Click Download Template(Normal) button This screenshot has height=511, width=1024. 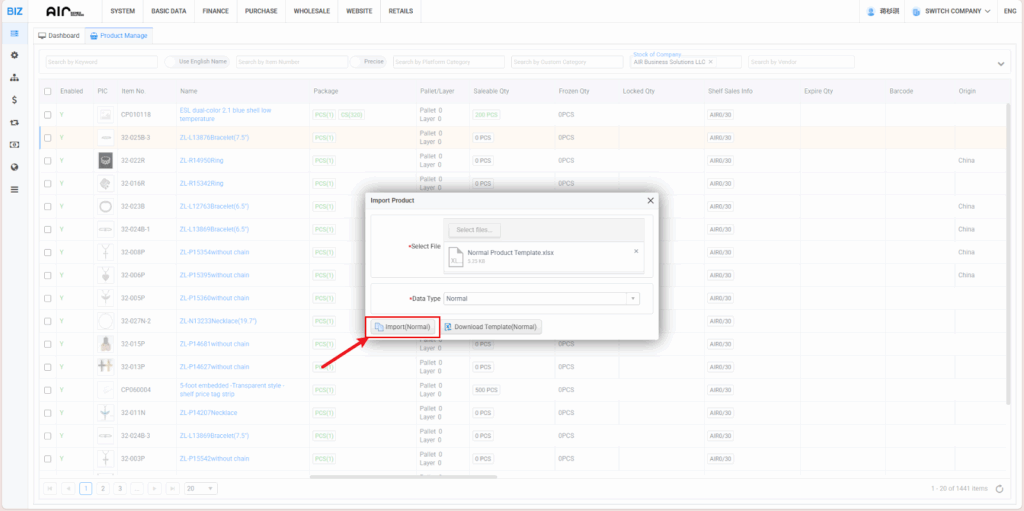click(x=491, y=327)
